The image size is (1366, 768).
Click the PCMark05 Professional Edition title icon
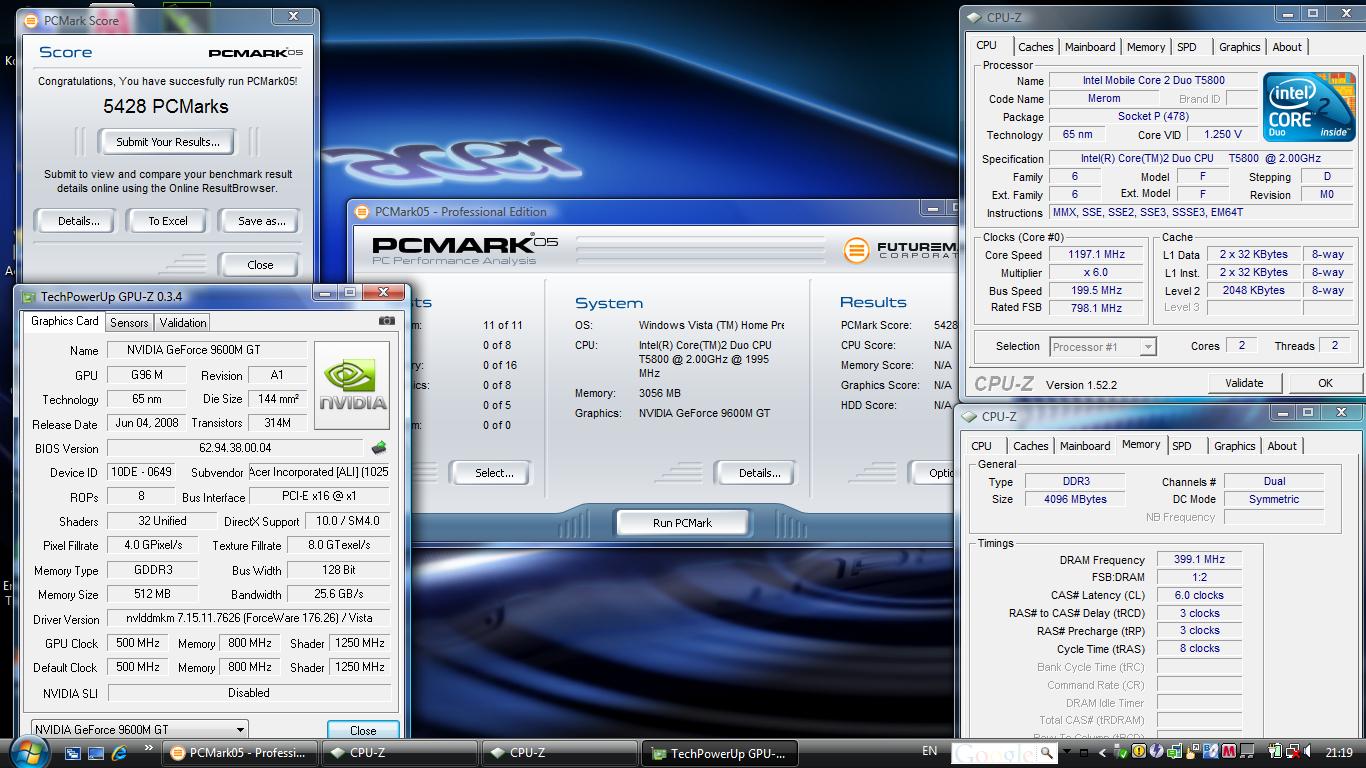point(362,212)
